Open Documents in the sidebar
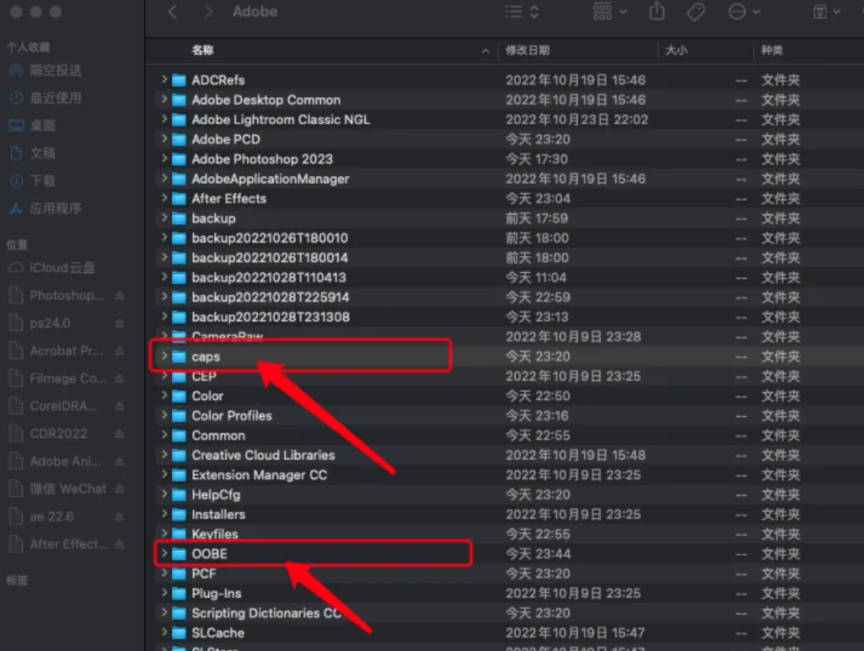The image size is (864, 651). point(32,153)
